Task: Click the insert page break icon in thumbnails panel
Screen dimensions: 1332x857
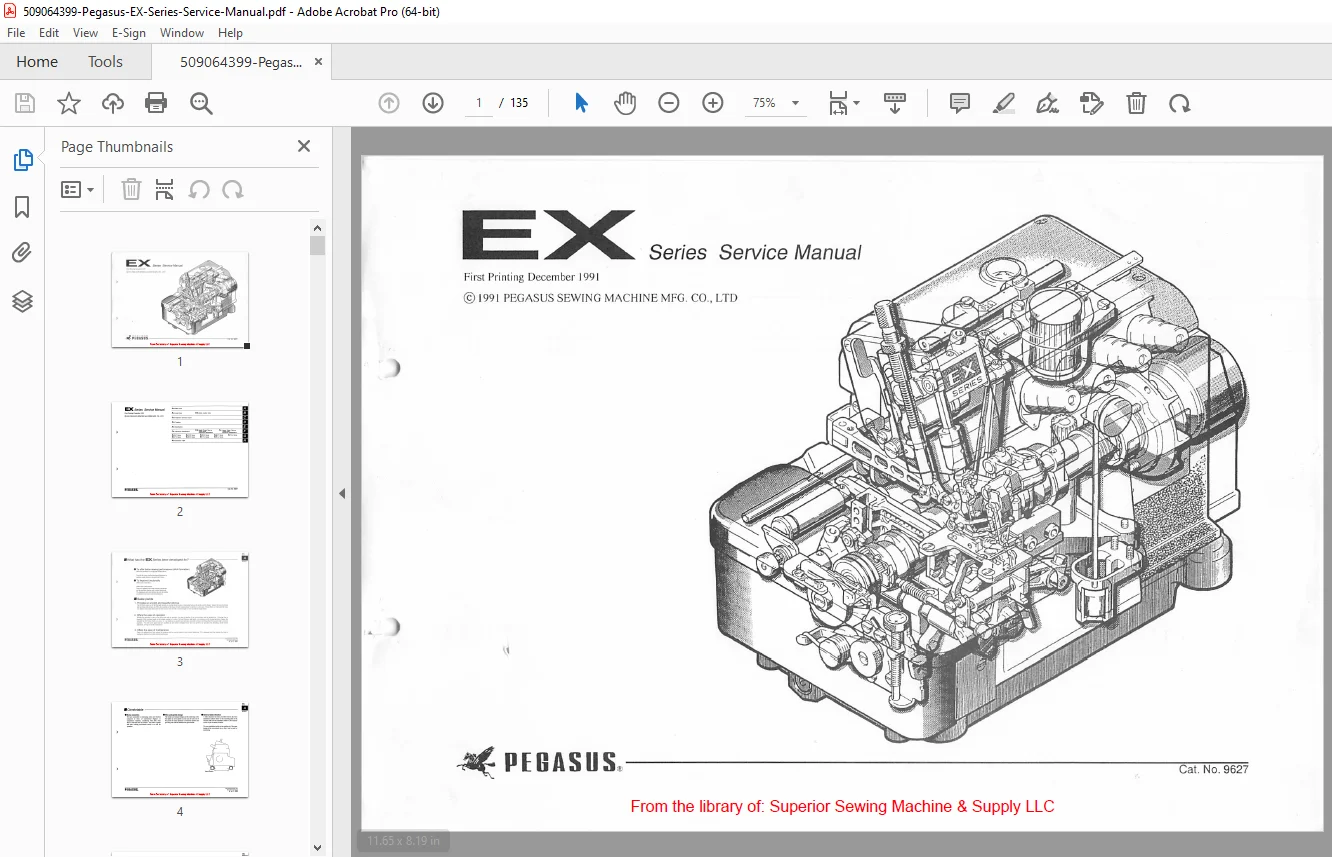Action: [x=165, y=190]
